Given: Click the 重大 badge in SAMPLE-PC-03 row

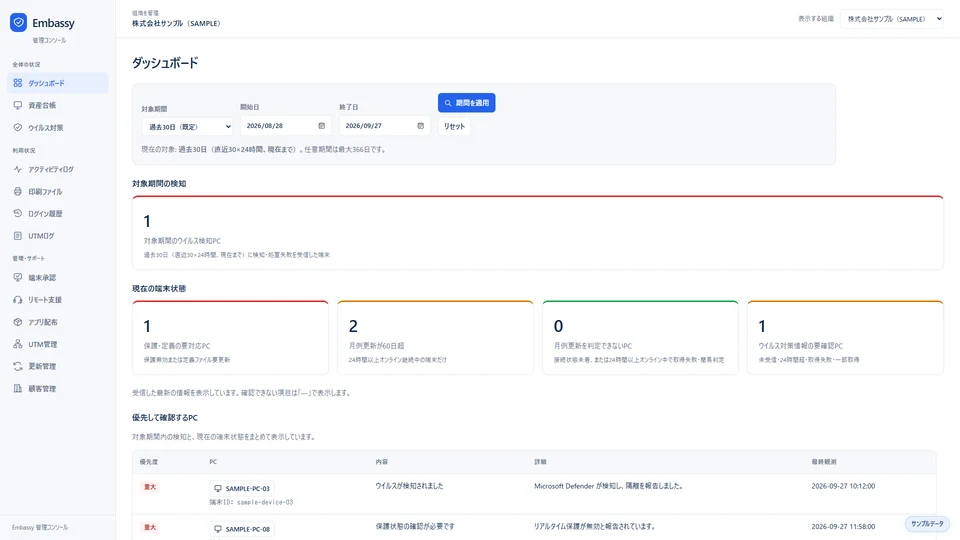Looking at the screenshot, I should click(x=150, y=487).
